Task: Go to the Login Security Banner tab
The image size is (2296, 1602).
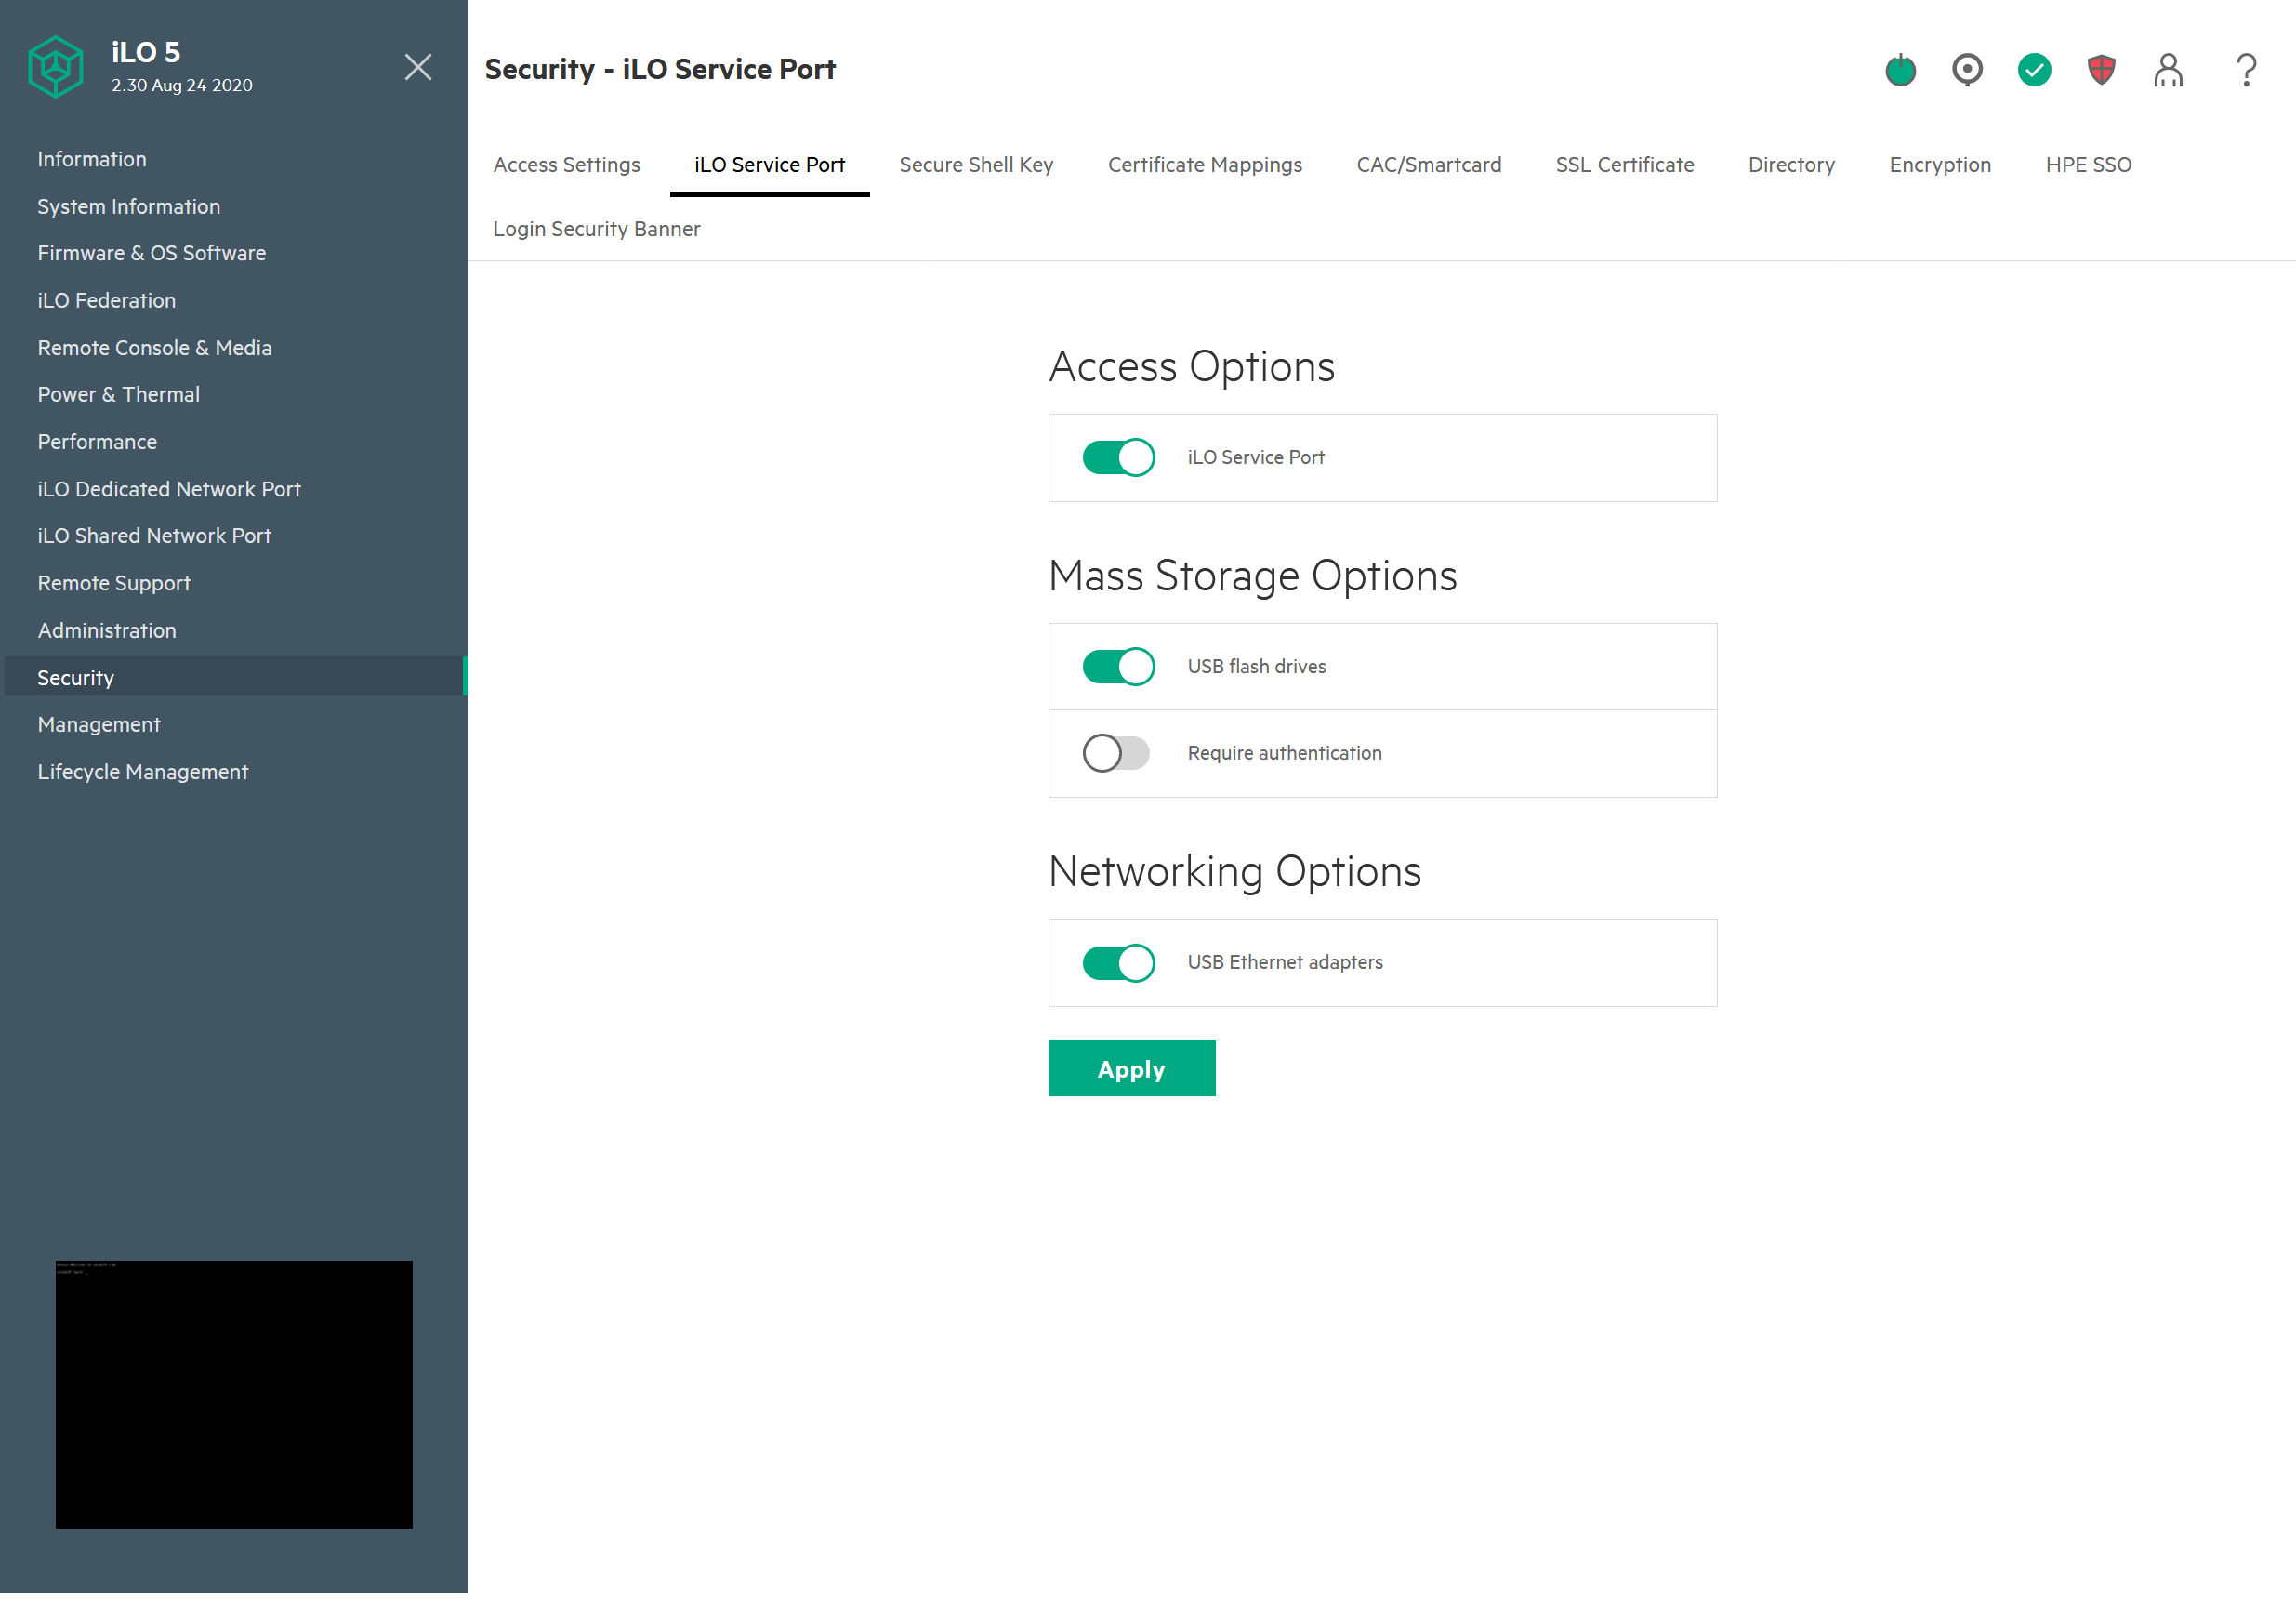Action: tap(596, 229)
